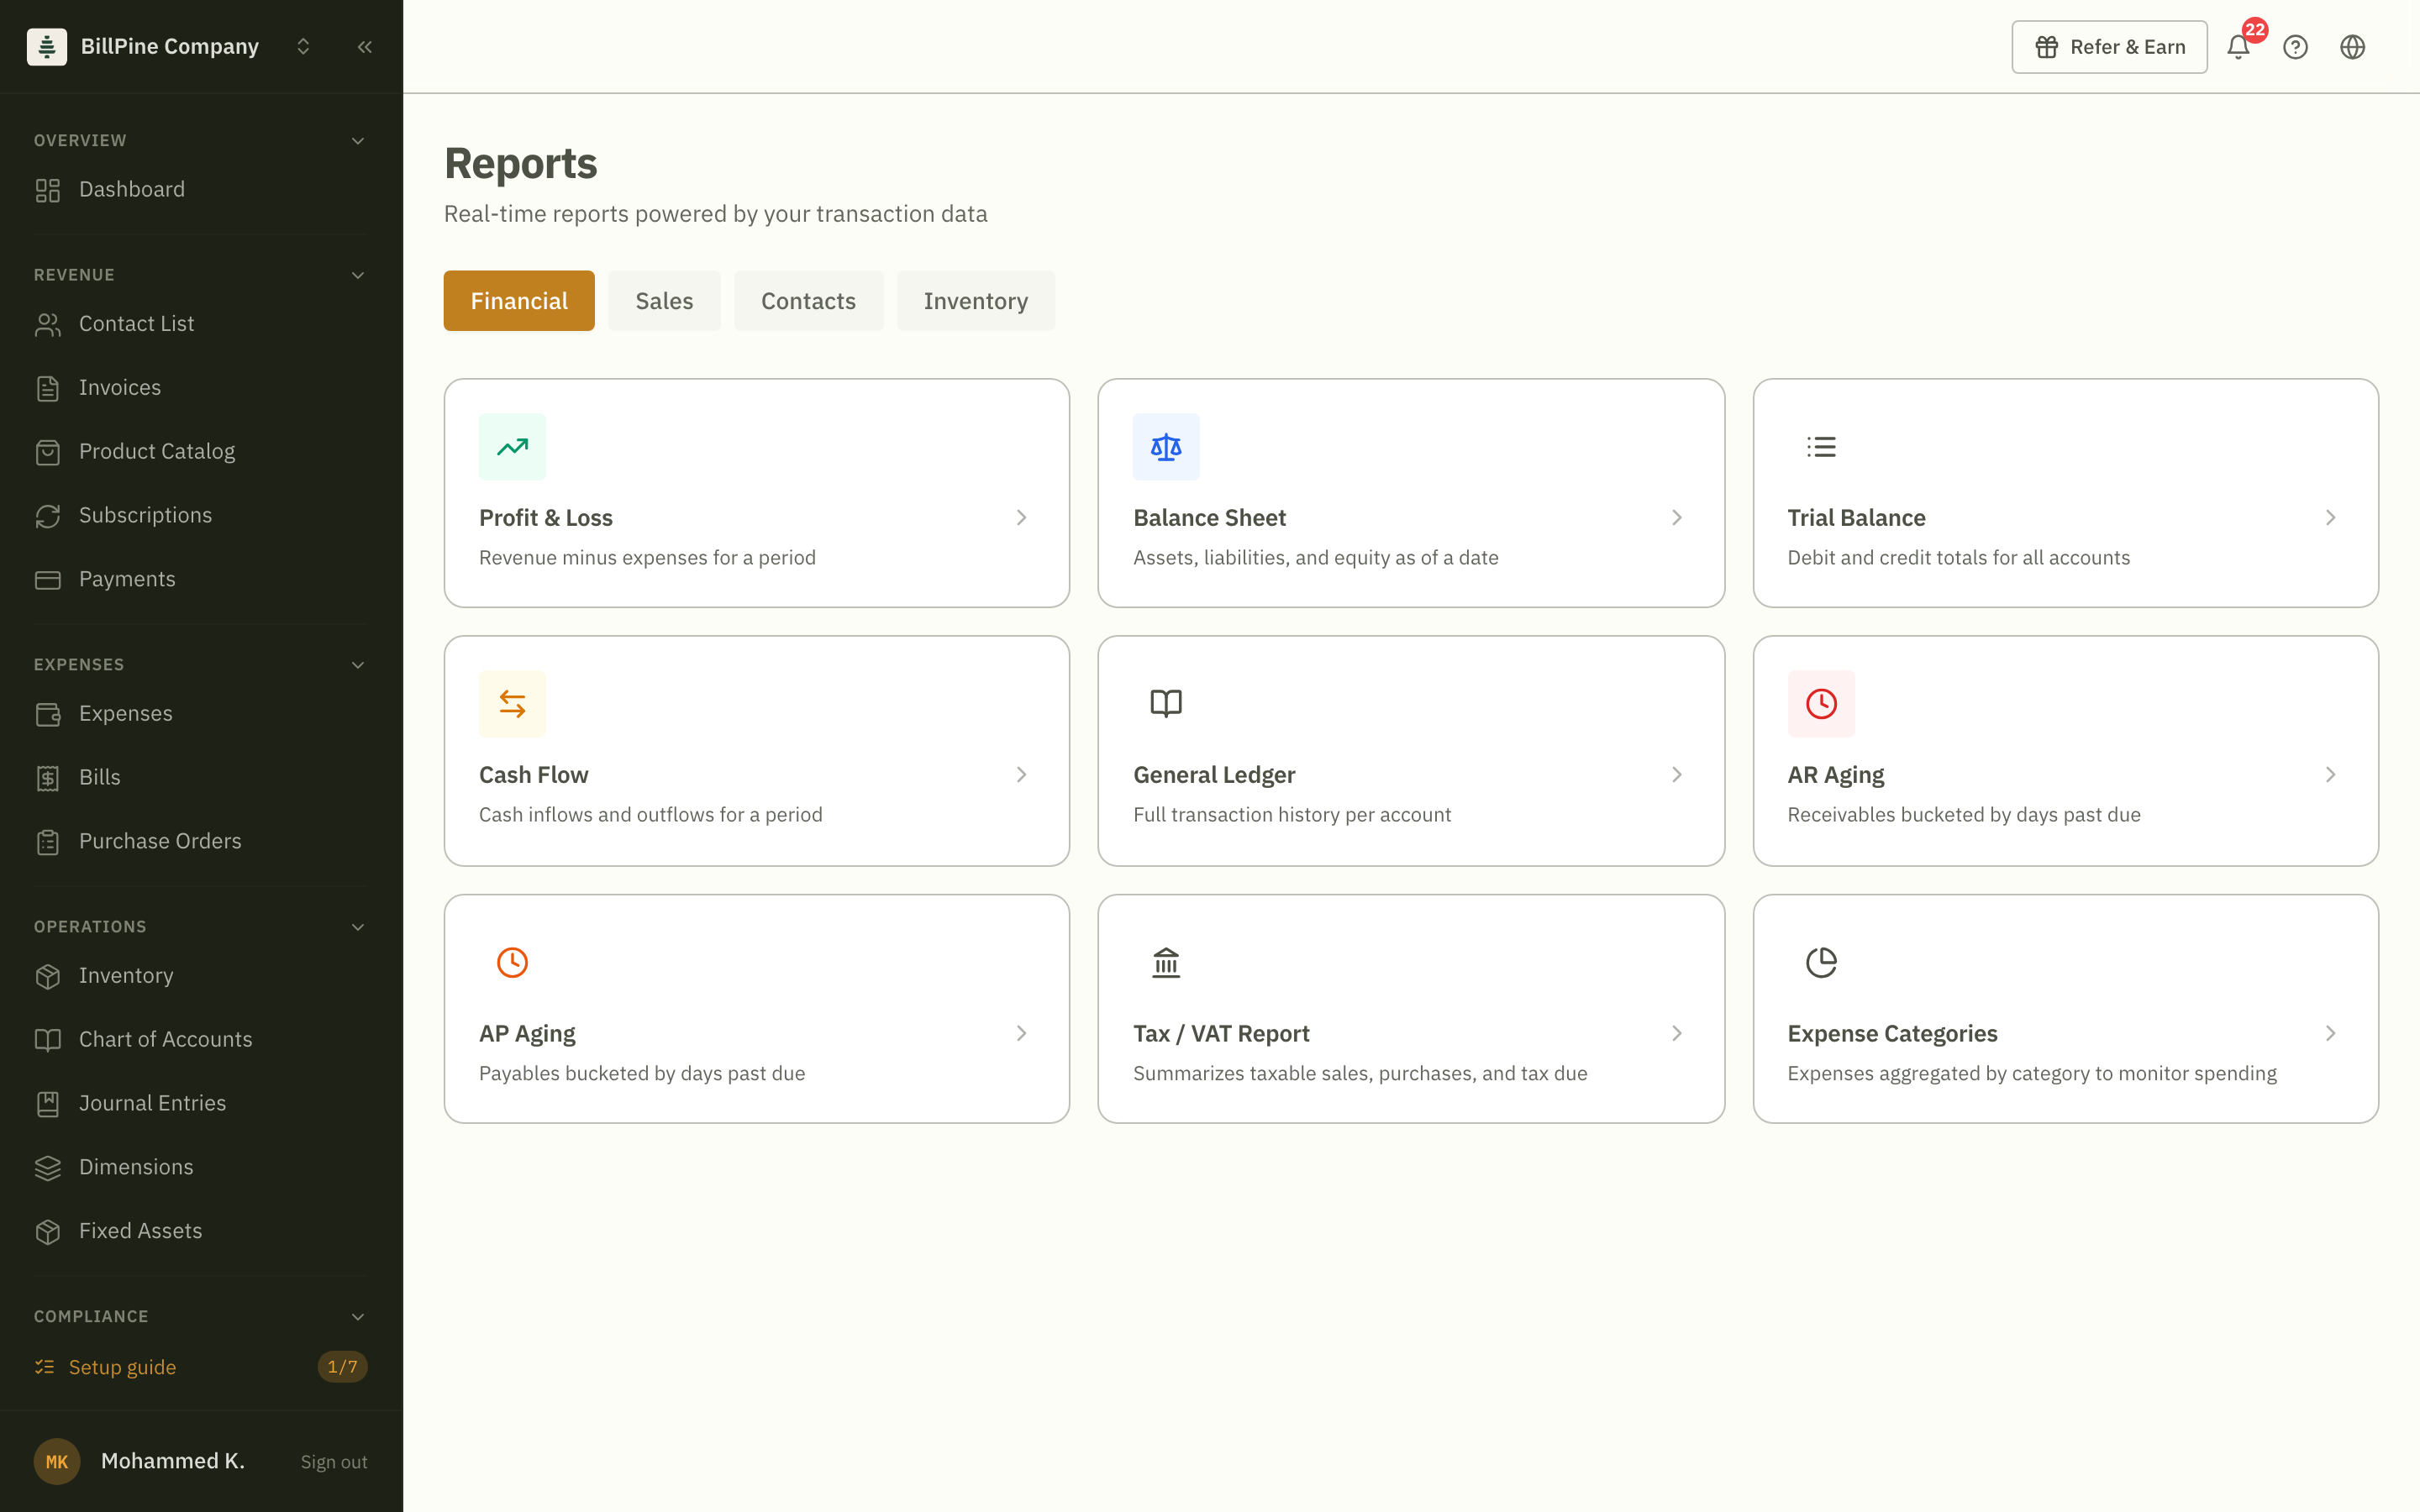The image size is (2420, 1512).
Task: Open Journal Entries in sidebar
Action: point(200,1104)
